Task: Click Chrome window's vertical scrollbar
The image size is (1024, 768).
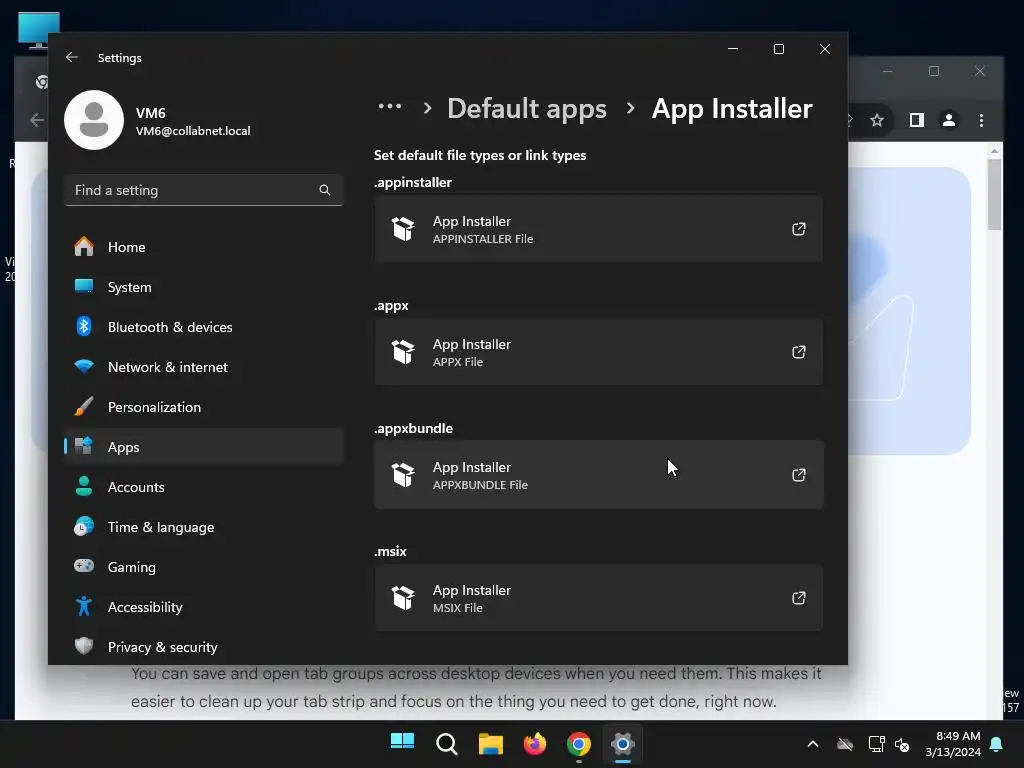Action: click(x=994, y=195)
